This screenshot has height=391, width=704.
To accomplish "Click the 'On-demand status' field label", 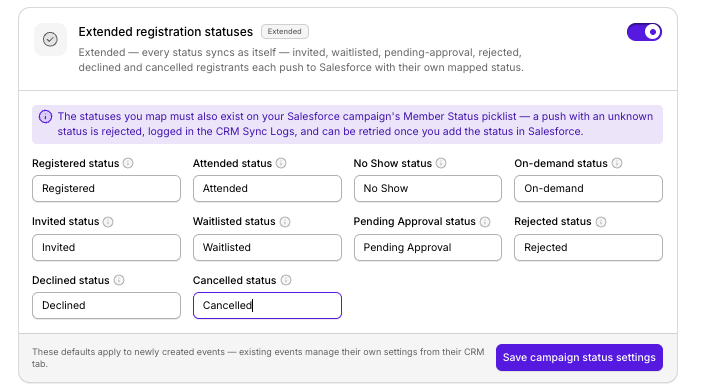I will (x=561, y=163).
